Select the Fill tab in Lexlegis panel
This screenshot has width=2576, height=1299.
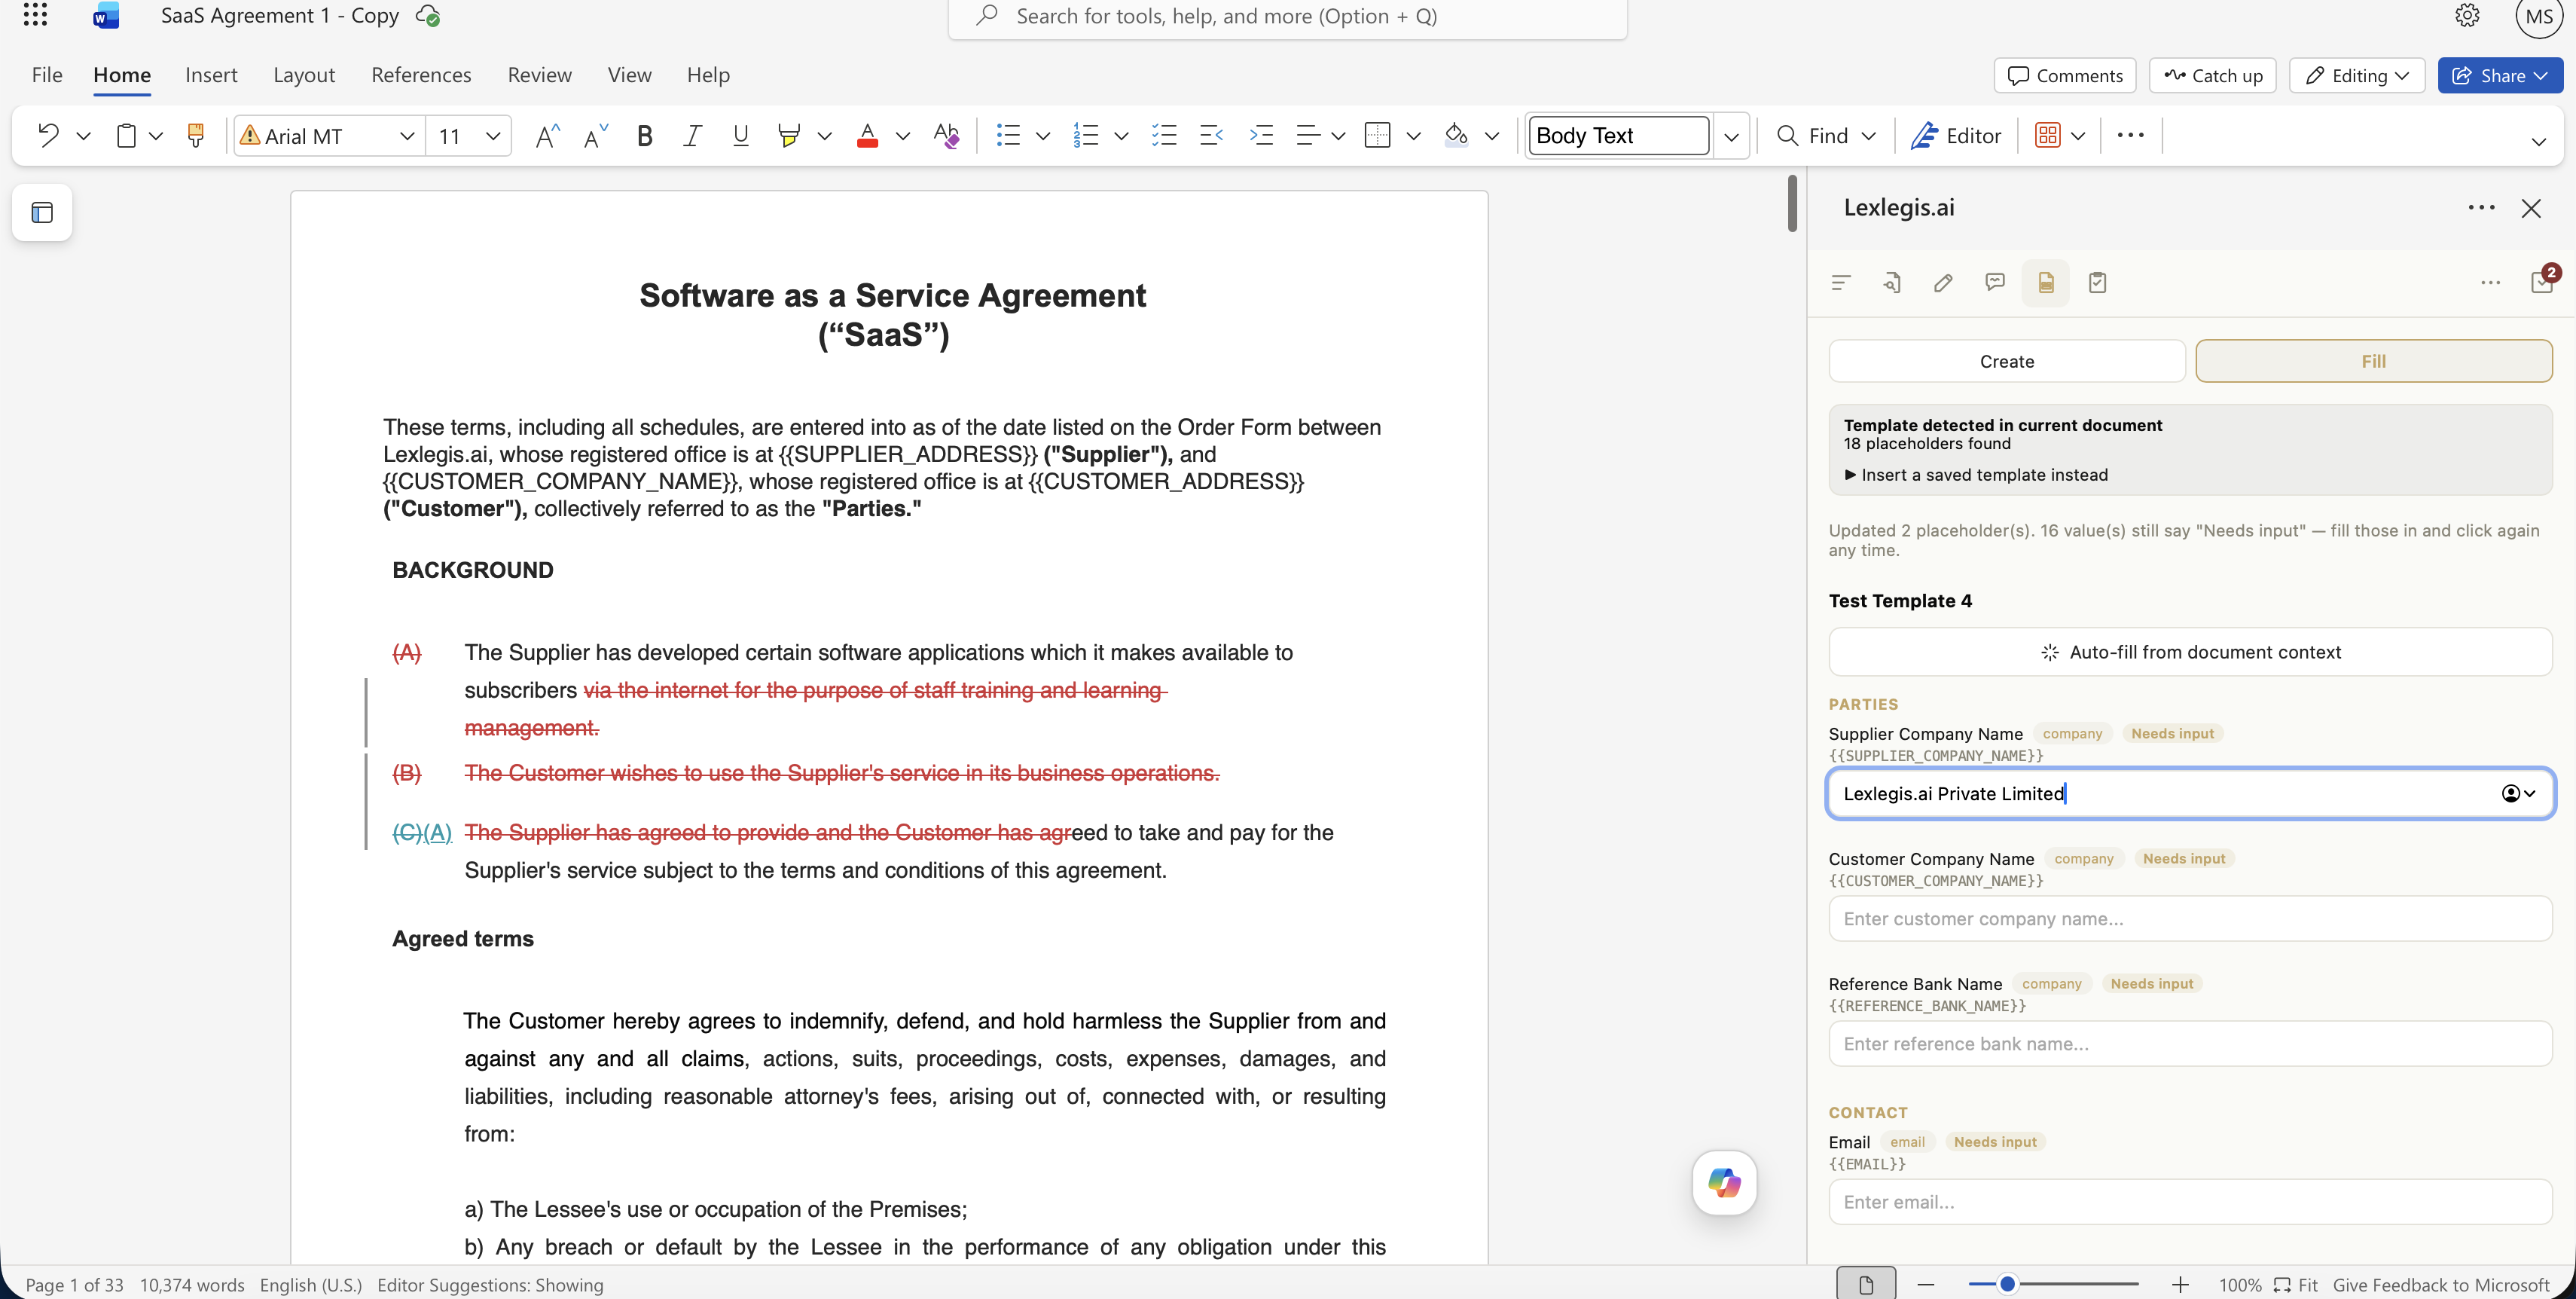tap(2374, 361)
